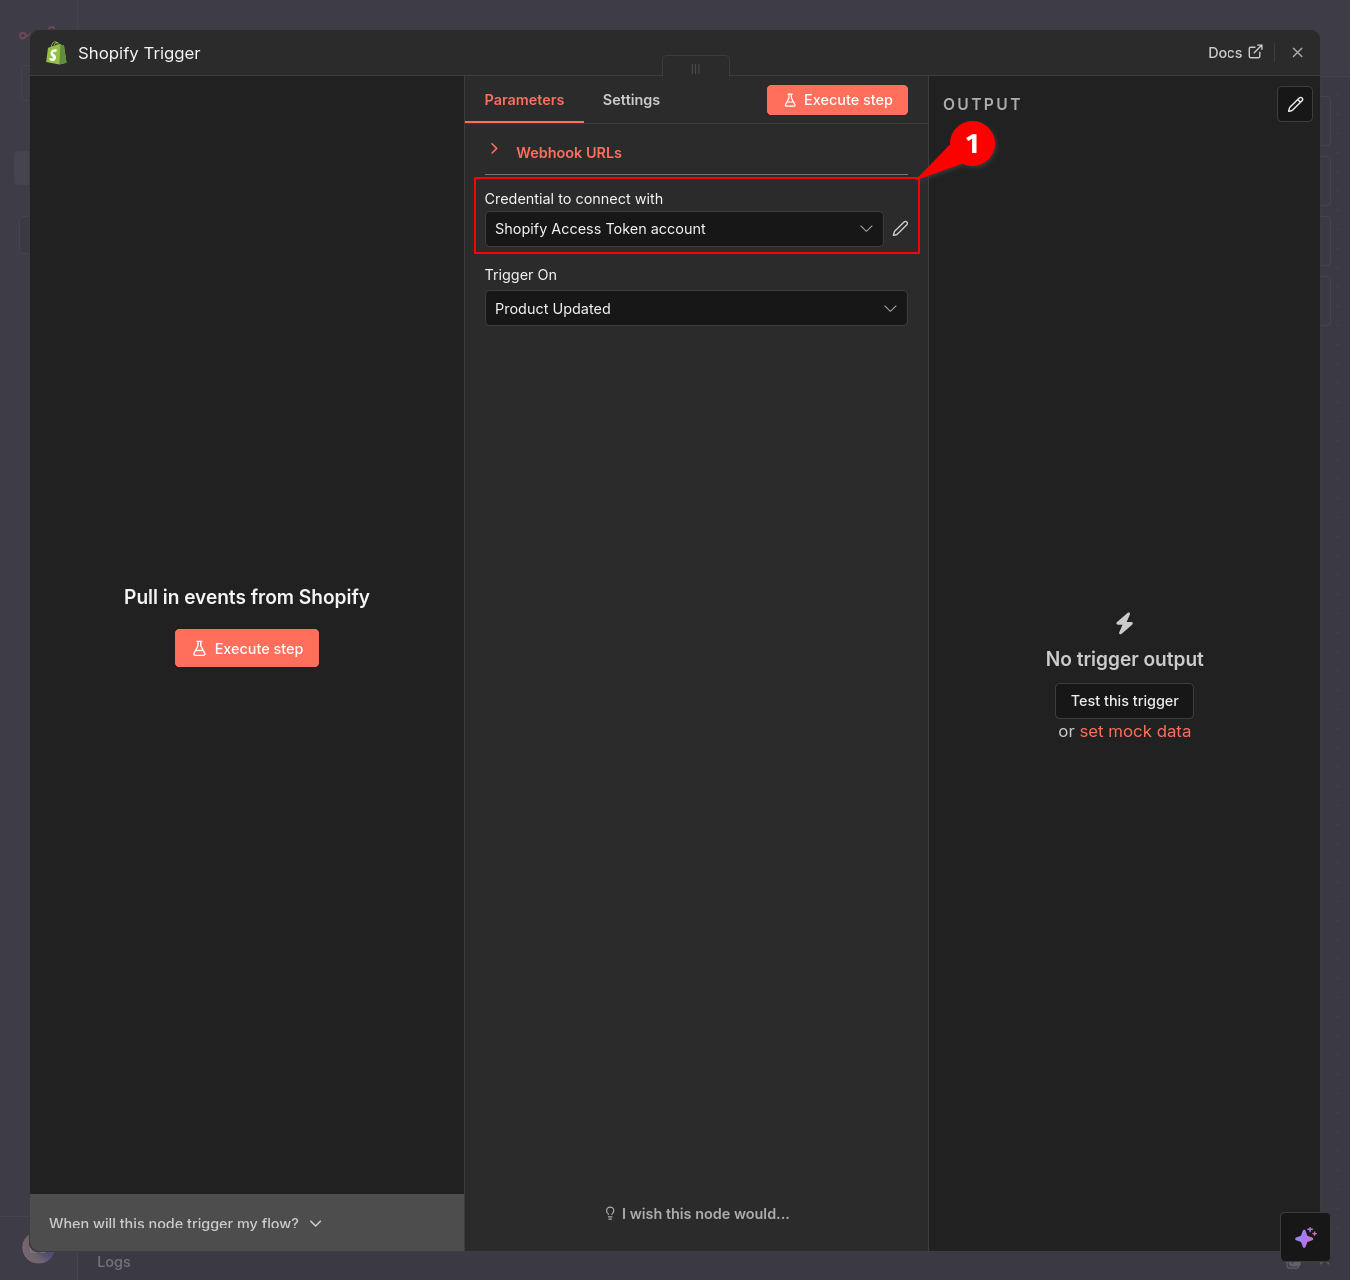Image resolution: width=1351 pixels, height=1281 pixels.
Task: Expand When will this node trigger my flow
Action: (186, 1223)
